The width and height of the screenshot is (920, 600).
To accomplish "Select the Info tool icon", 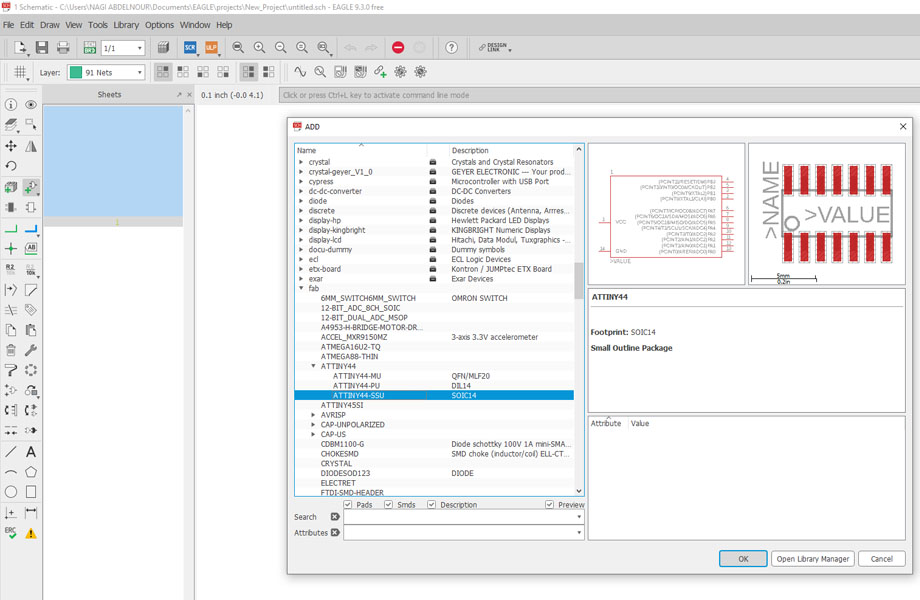I will click(x=11, y=104).
